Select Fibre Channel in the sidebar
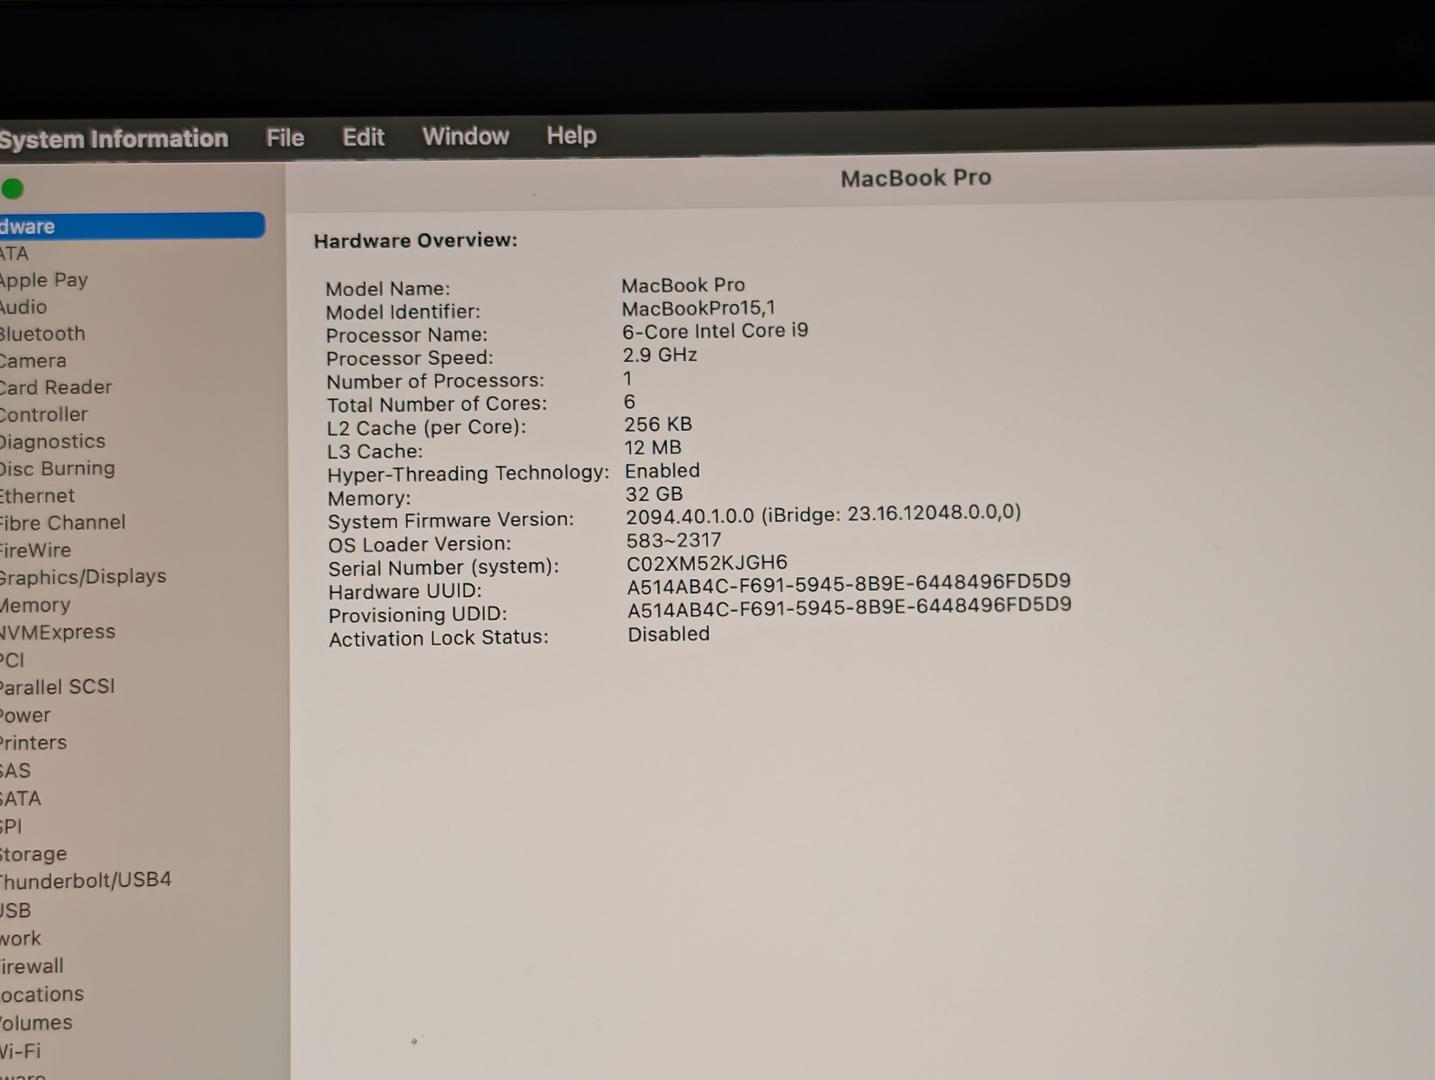This screenshot has height=1080, width=1435. click(x=63, y=523)
